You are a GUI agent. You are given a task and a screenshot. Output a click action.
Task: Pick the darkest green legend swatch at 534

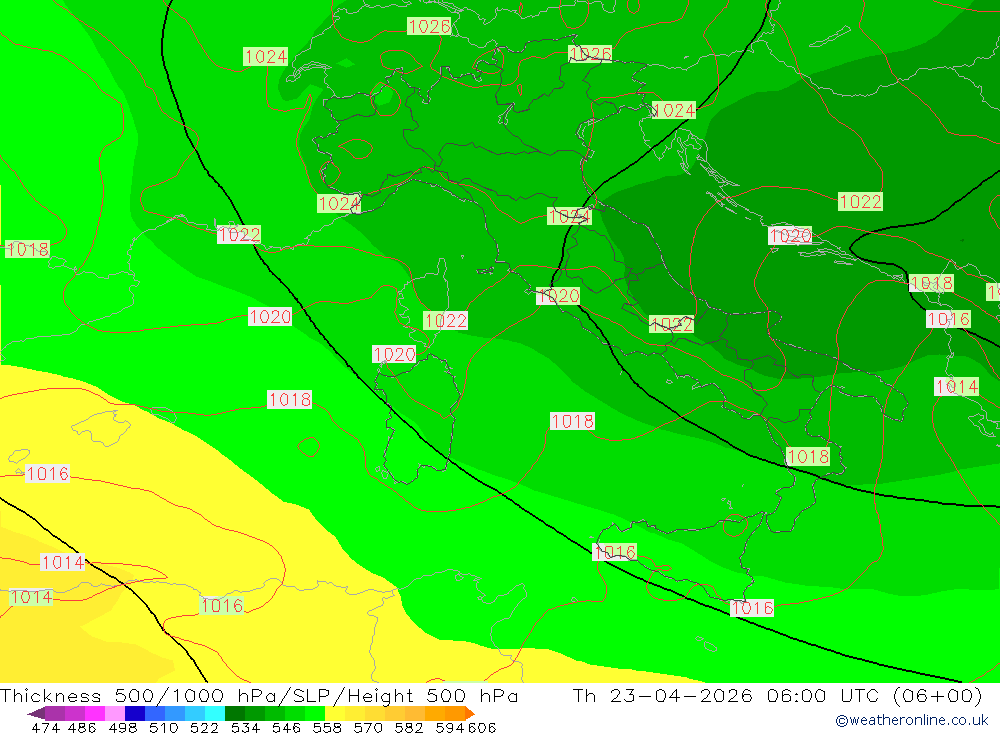coord(235,713)
